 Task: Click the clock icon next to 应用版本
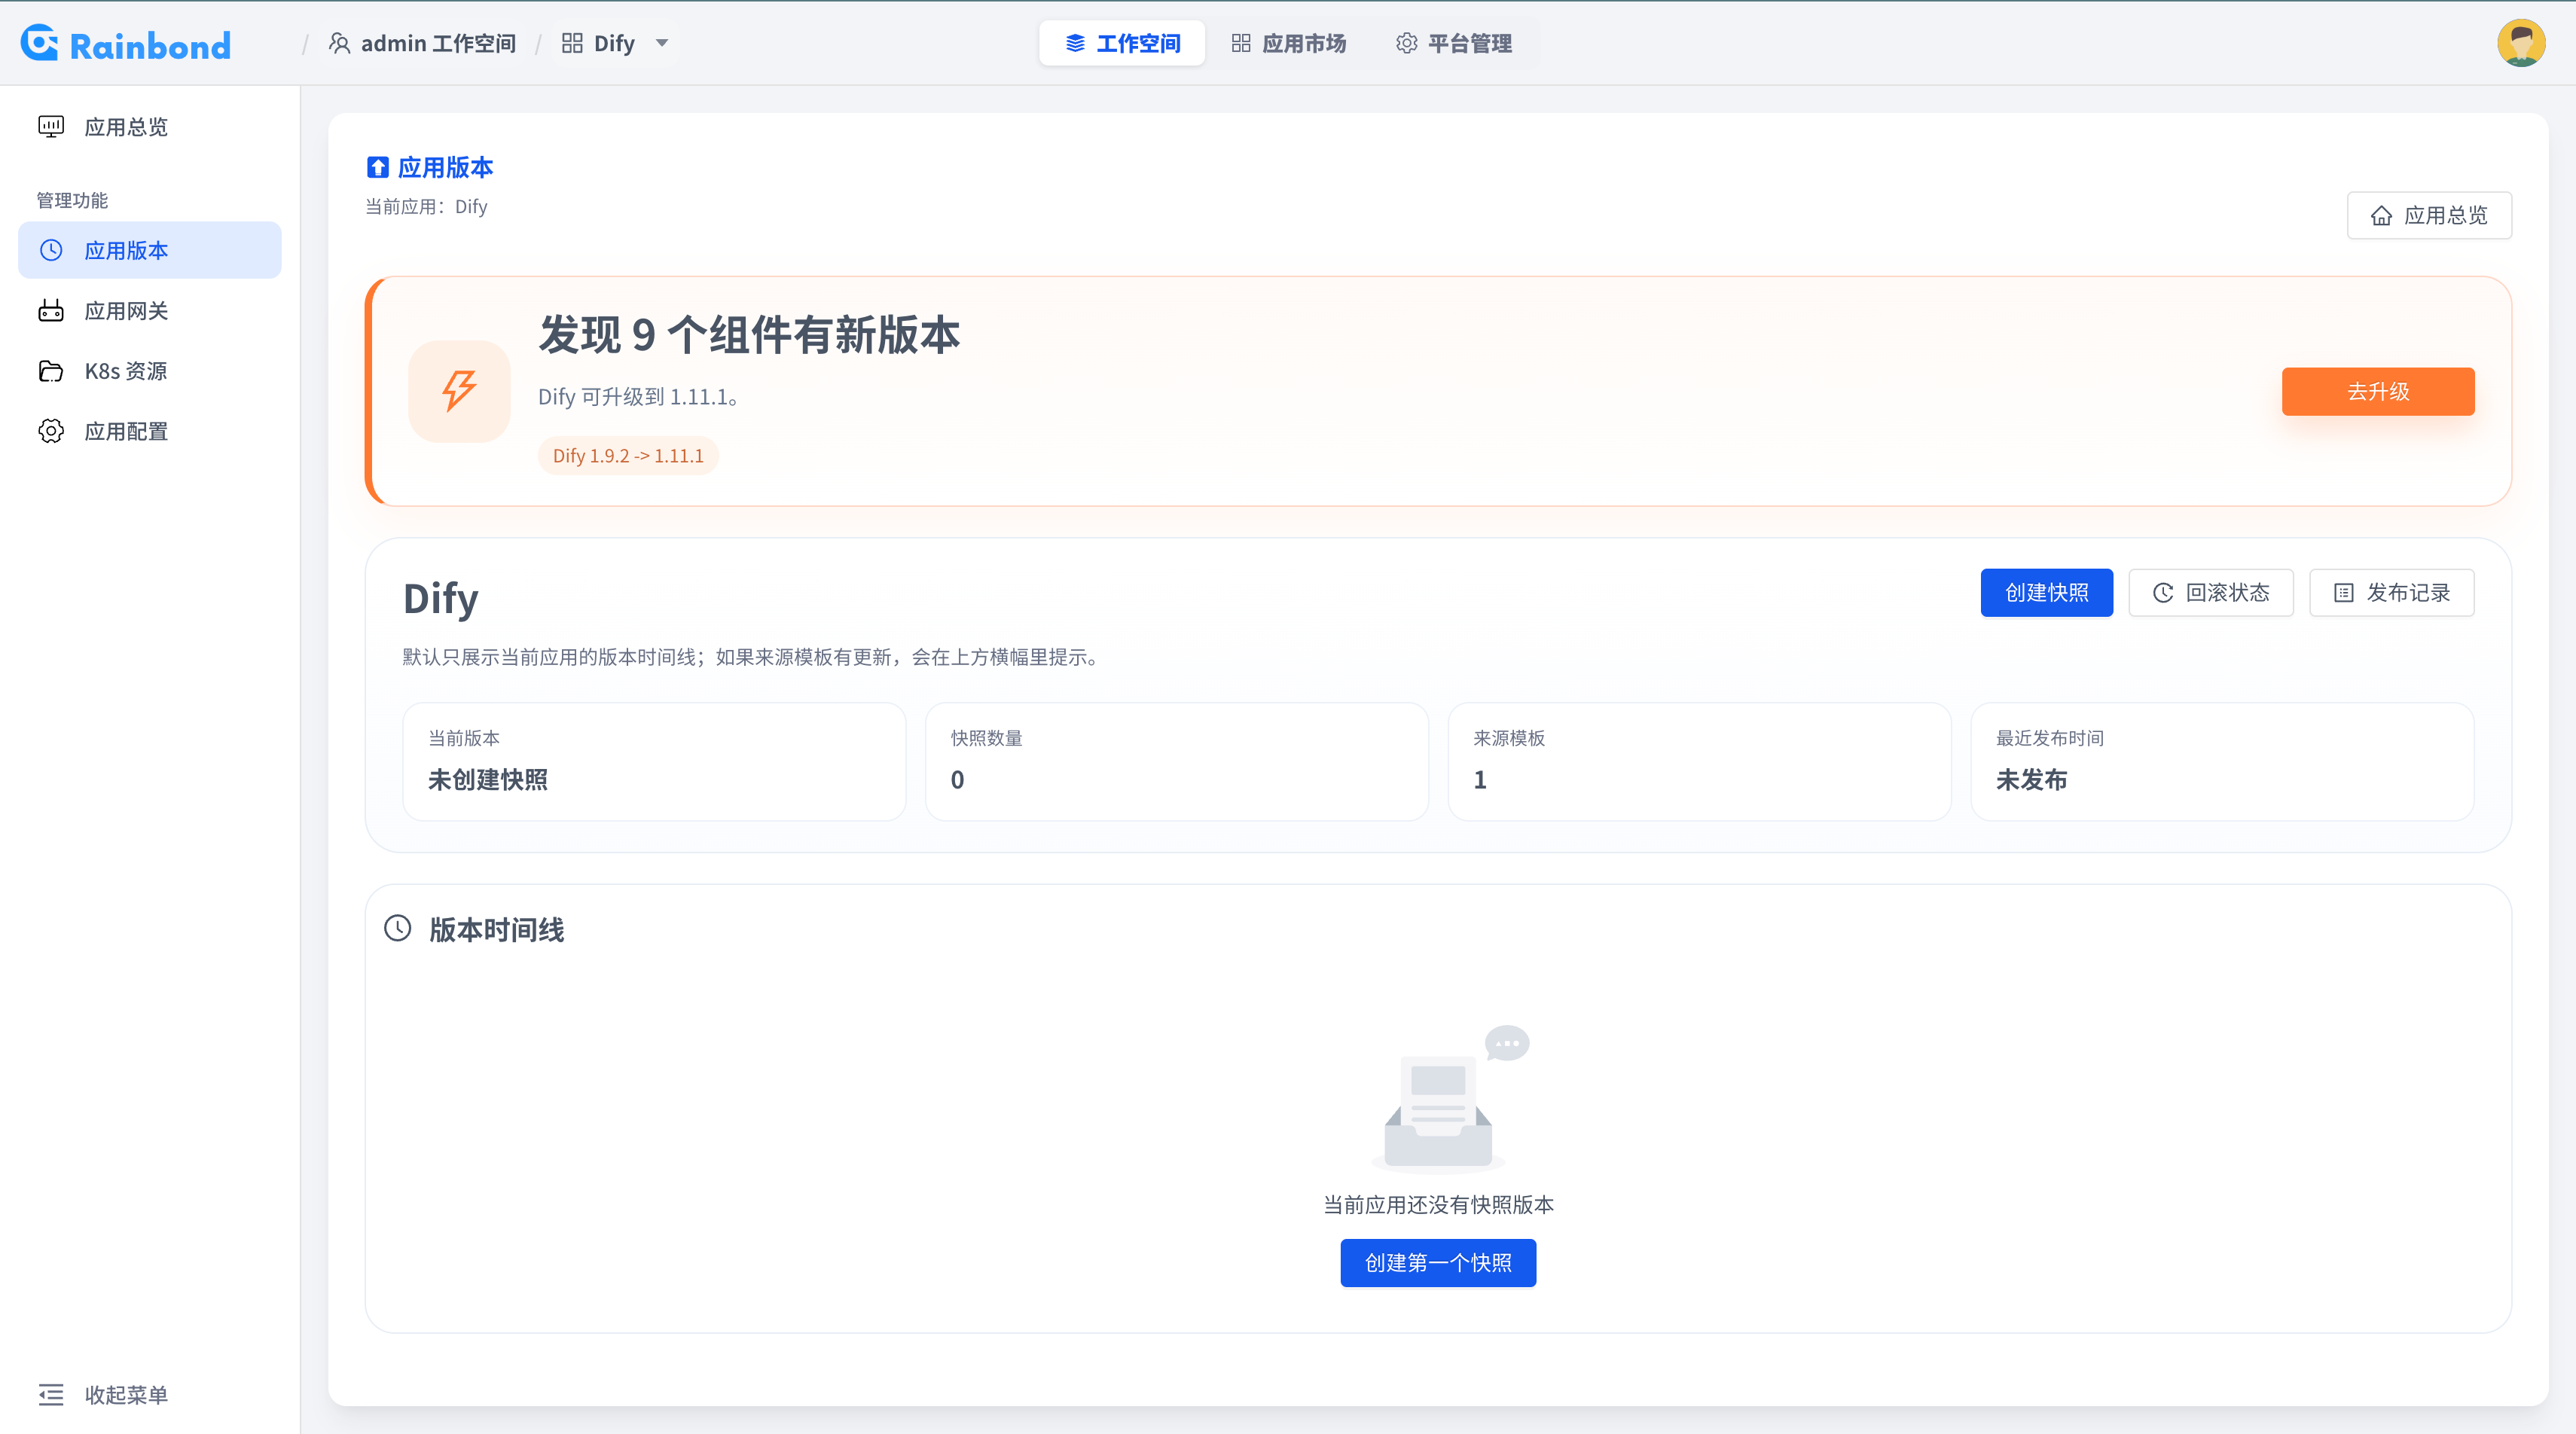(51, 250)
